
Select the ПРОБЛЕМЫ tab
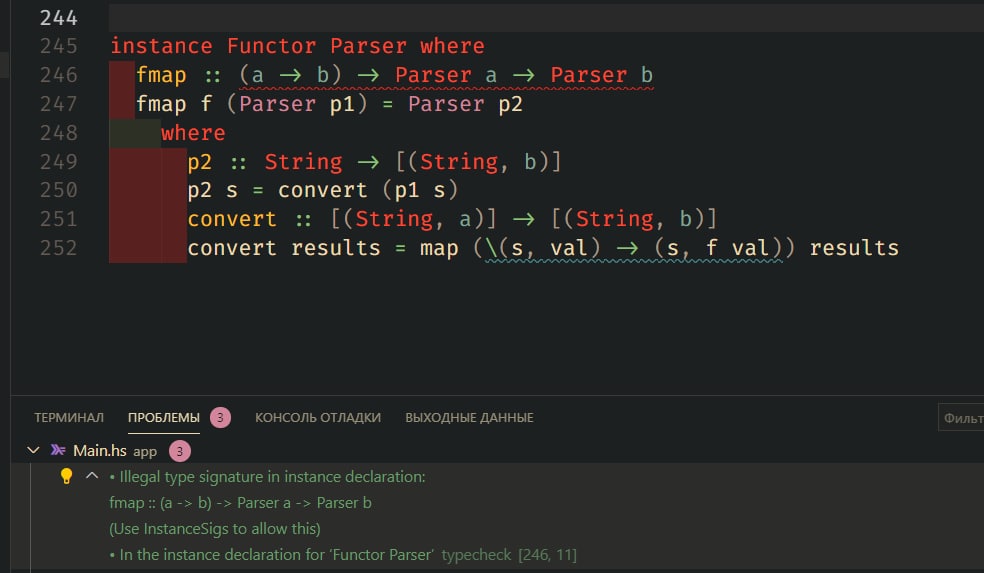click(164, 417)
